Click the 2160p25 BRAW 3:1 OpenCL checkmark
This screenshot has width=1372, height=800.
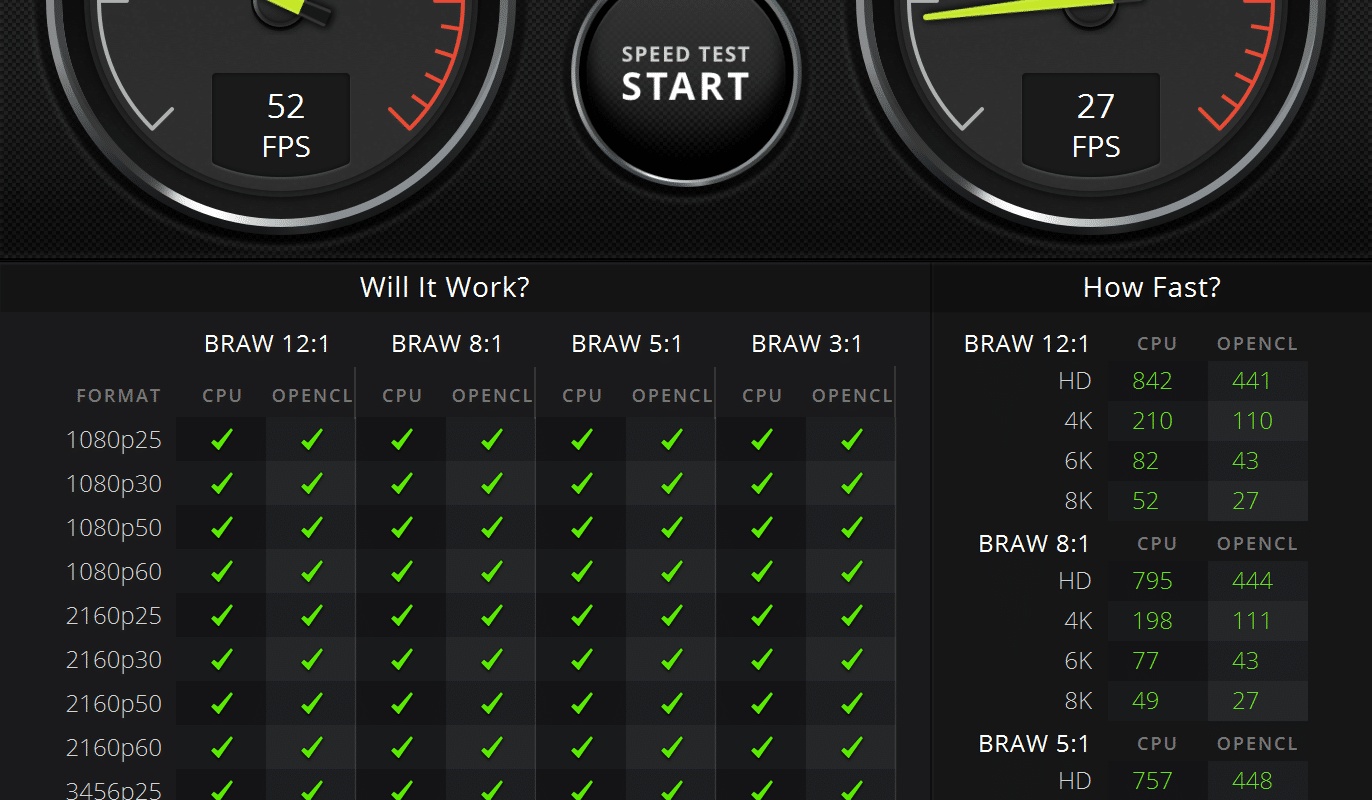click(x=852, y=615)
